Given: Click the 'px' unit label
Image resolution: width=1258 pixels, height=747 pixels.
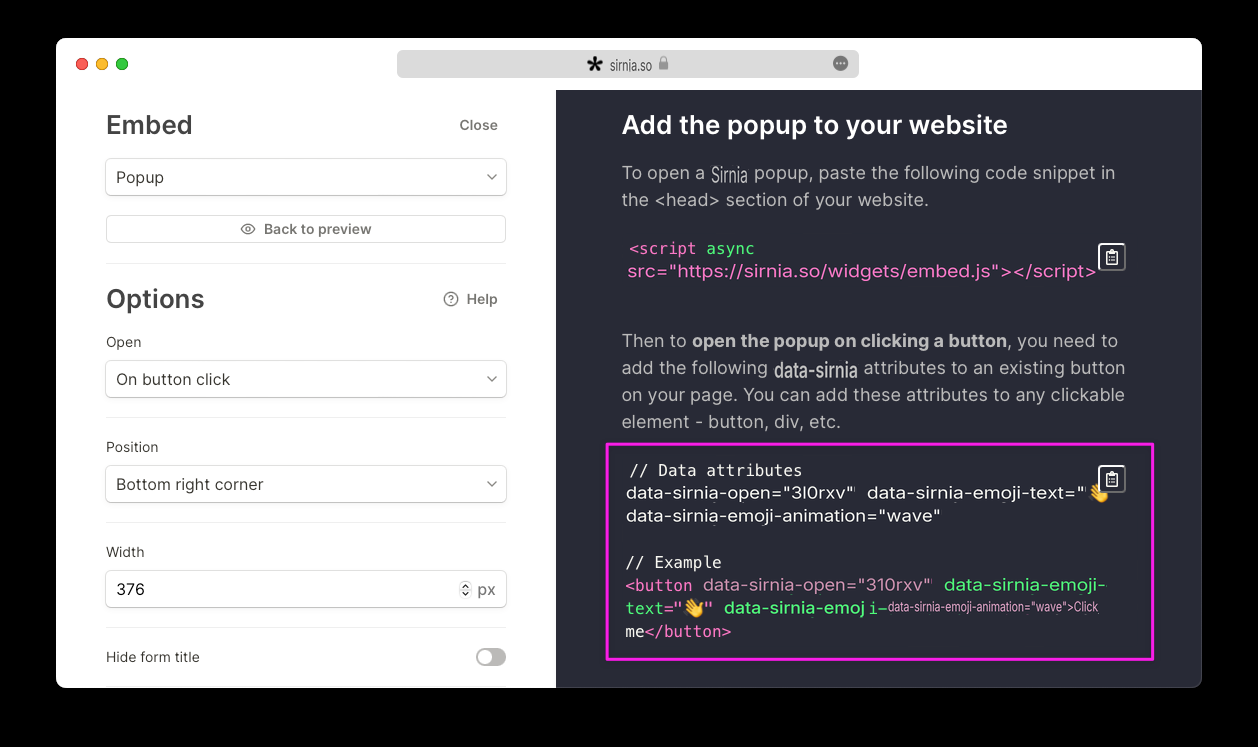Looking at the screenshot, I should coord(486,589).
